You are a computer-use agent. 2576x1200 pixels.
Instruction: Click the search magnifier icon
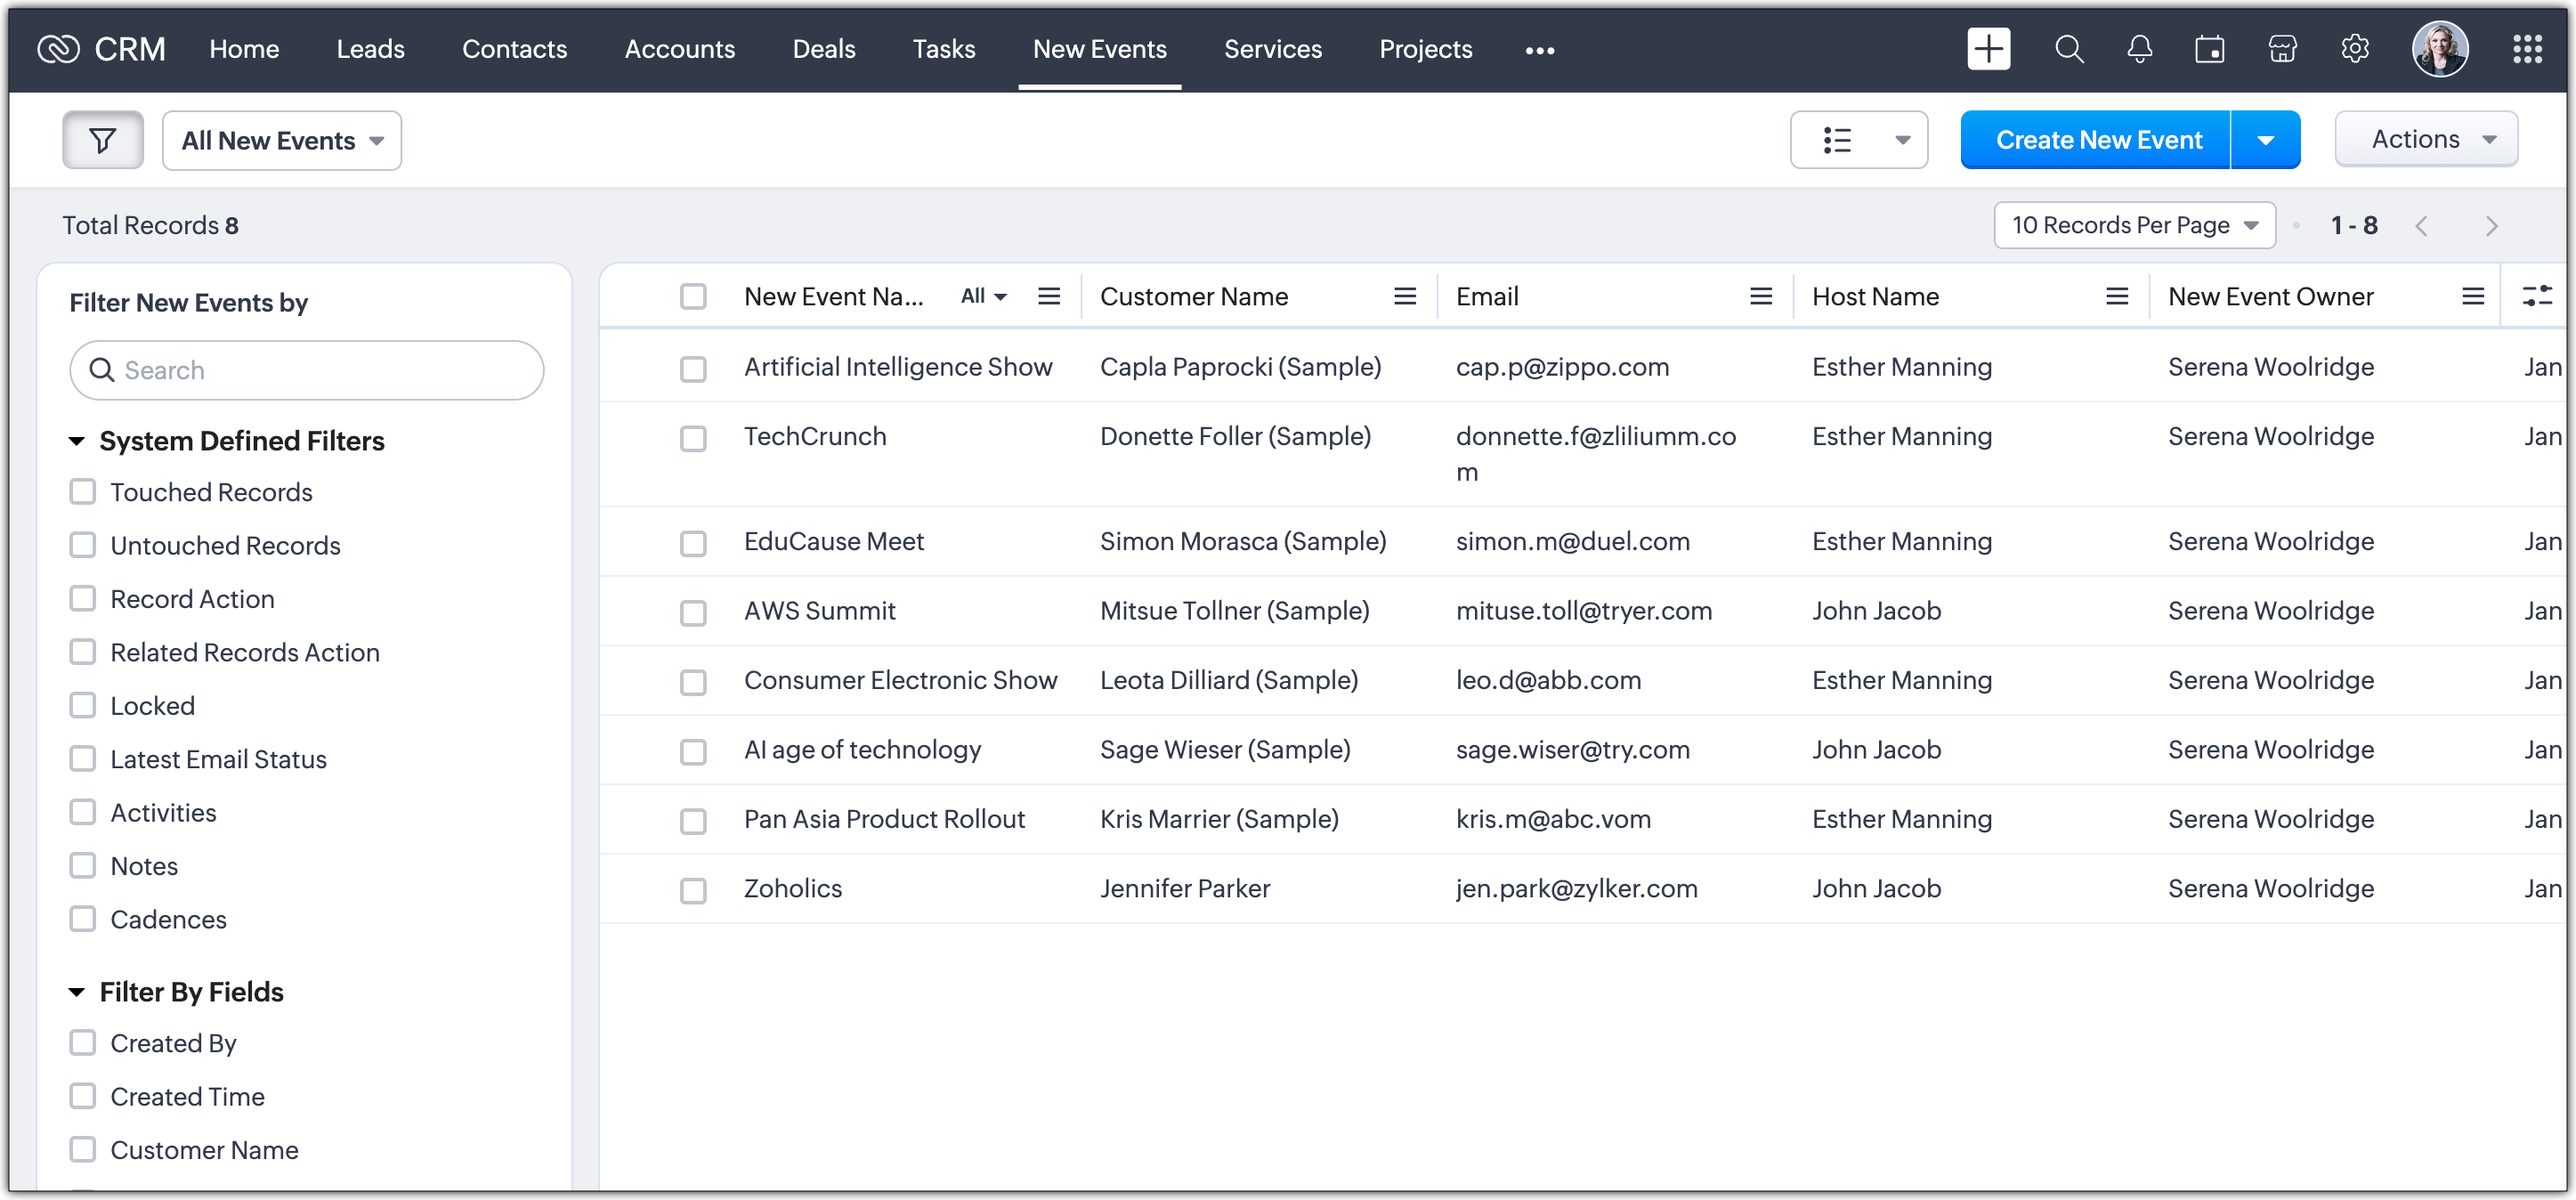coord(2069,49)
